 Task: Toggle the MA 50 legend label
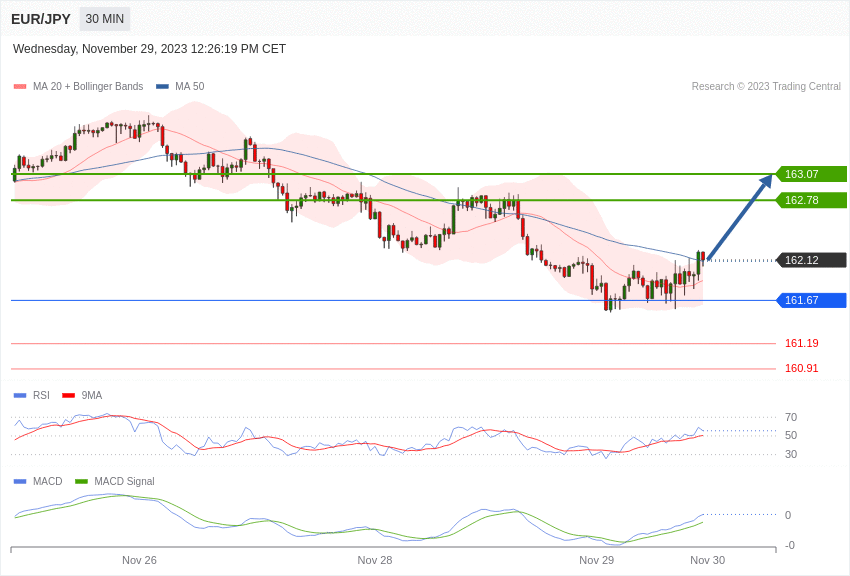[x=190, y=87]
